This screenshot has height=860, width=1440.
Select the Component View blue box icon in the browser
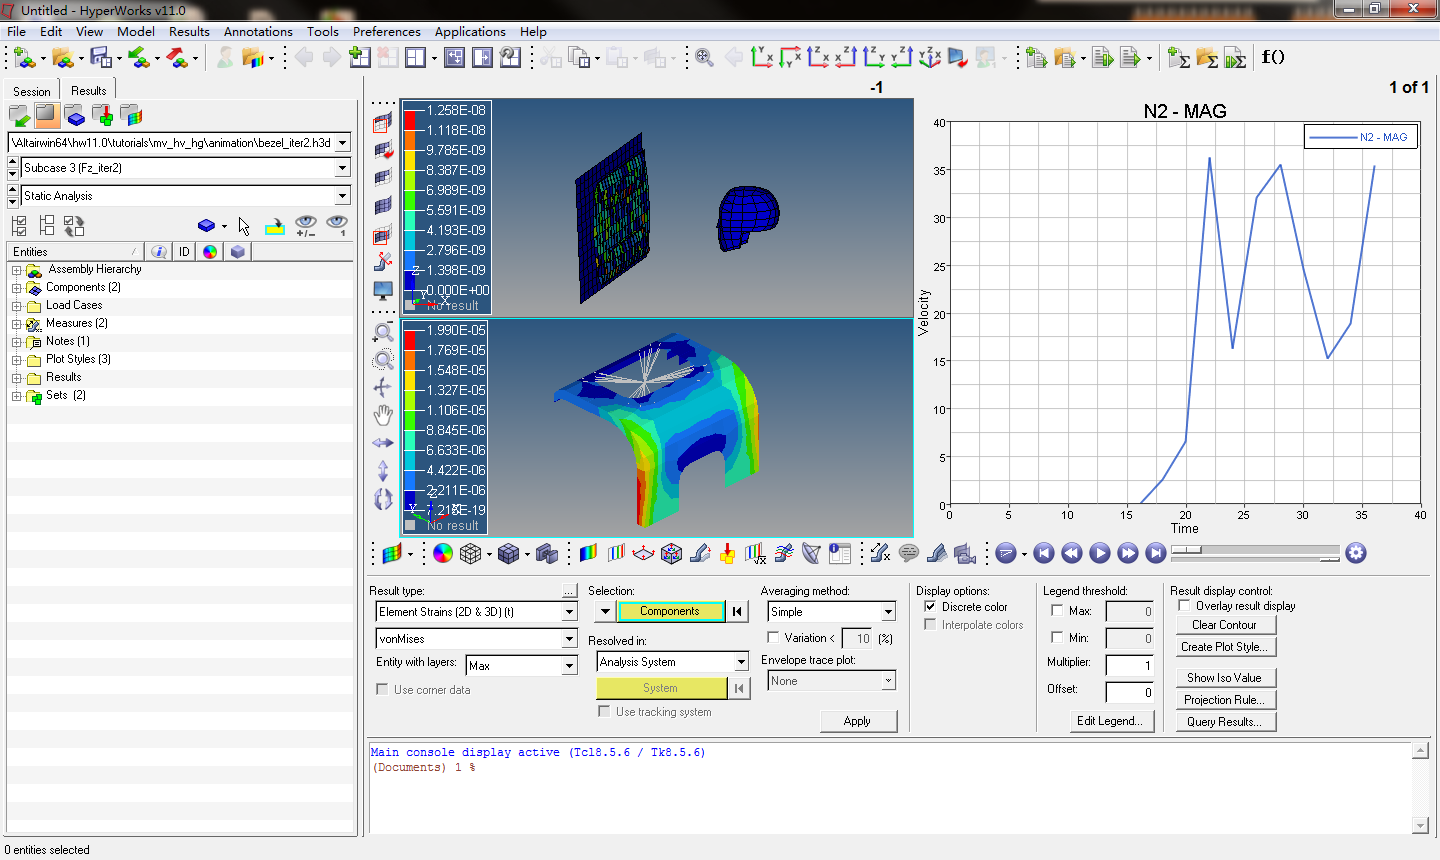(x=75, y=115)
